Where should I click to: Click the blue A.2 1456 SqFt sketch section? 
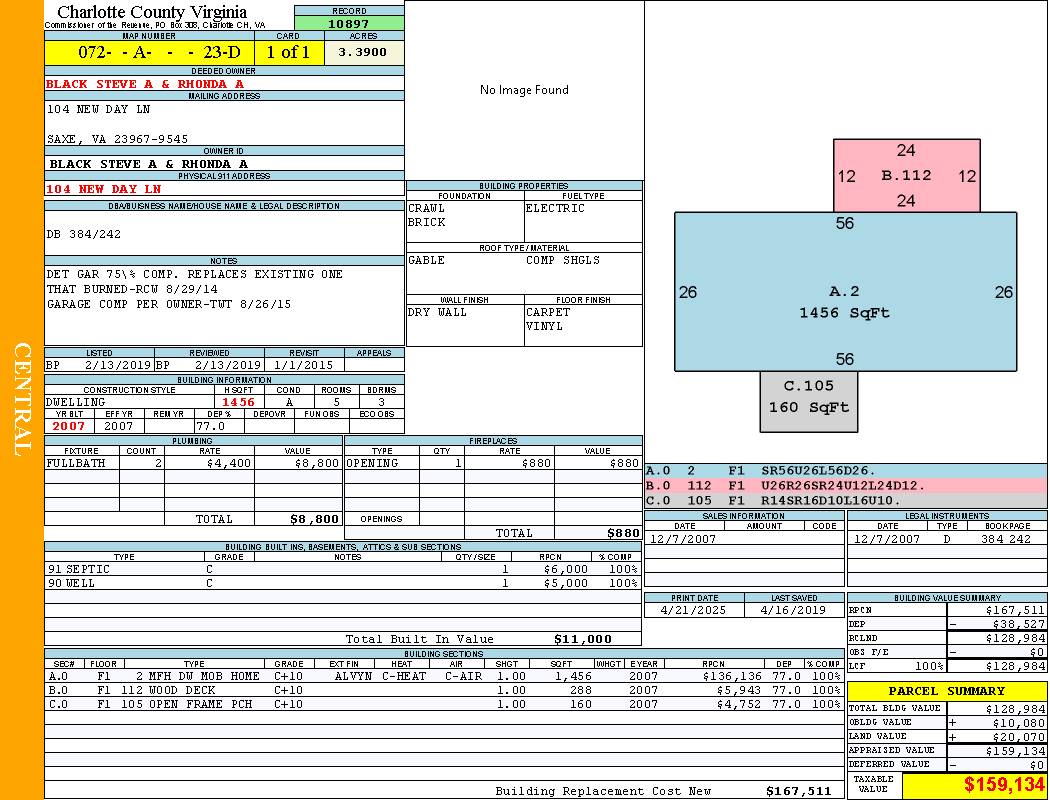click(845, 292)
